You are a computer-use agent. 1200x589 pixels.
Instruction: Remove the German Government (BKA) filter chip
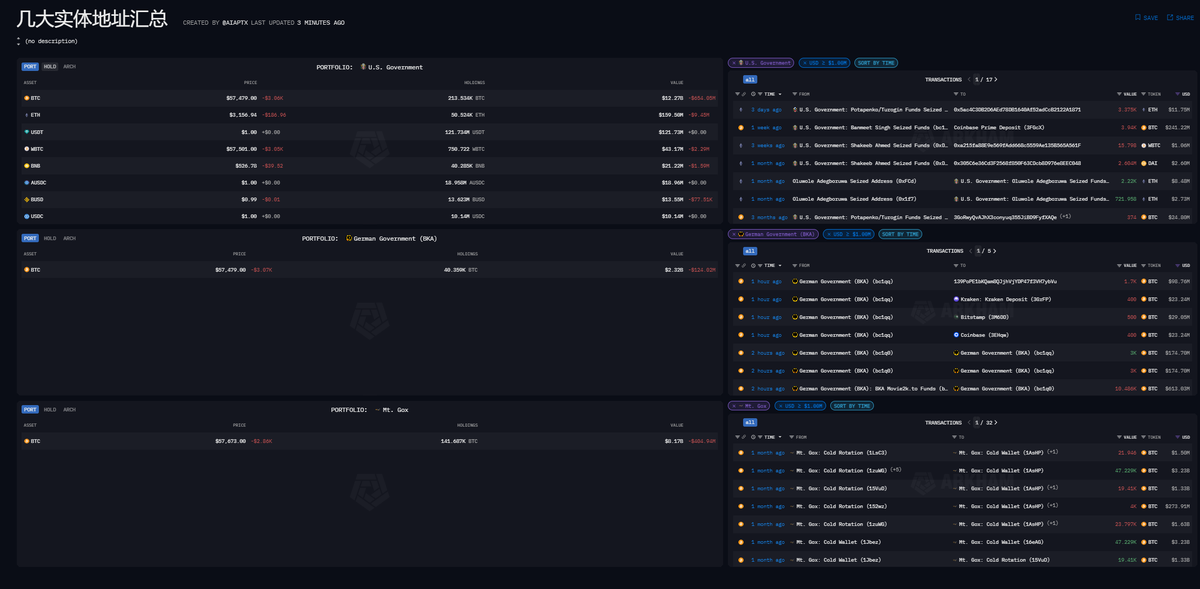click(733, 234)
